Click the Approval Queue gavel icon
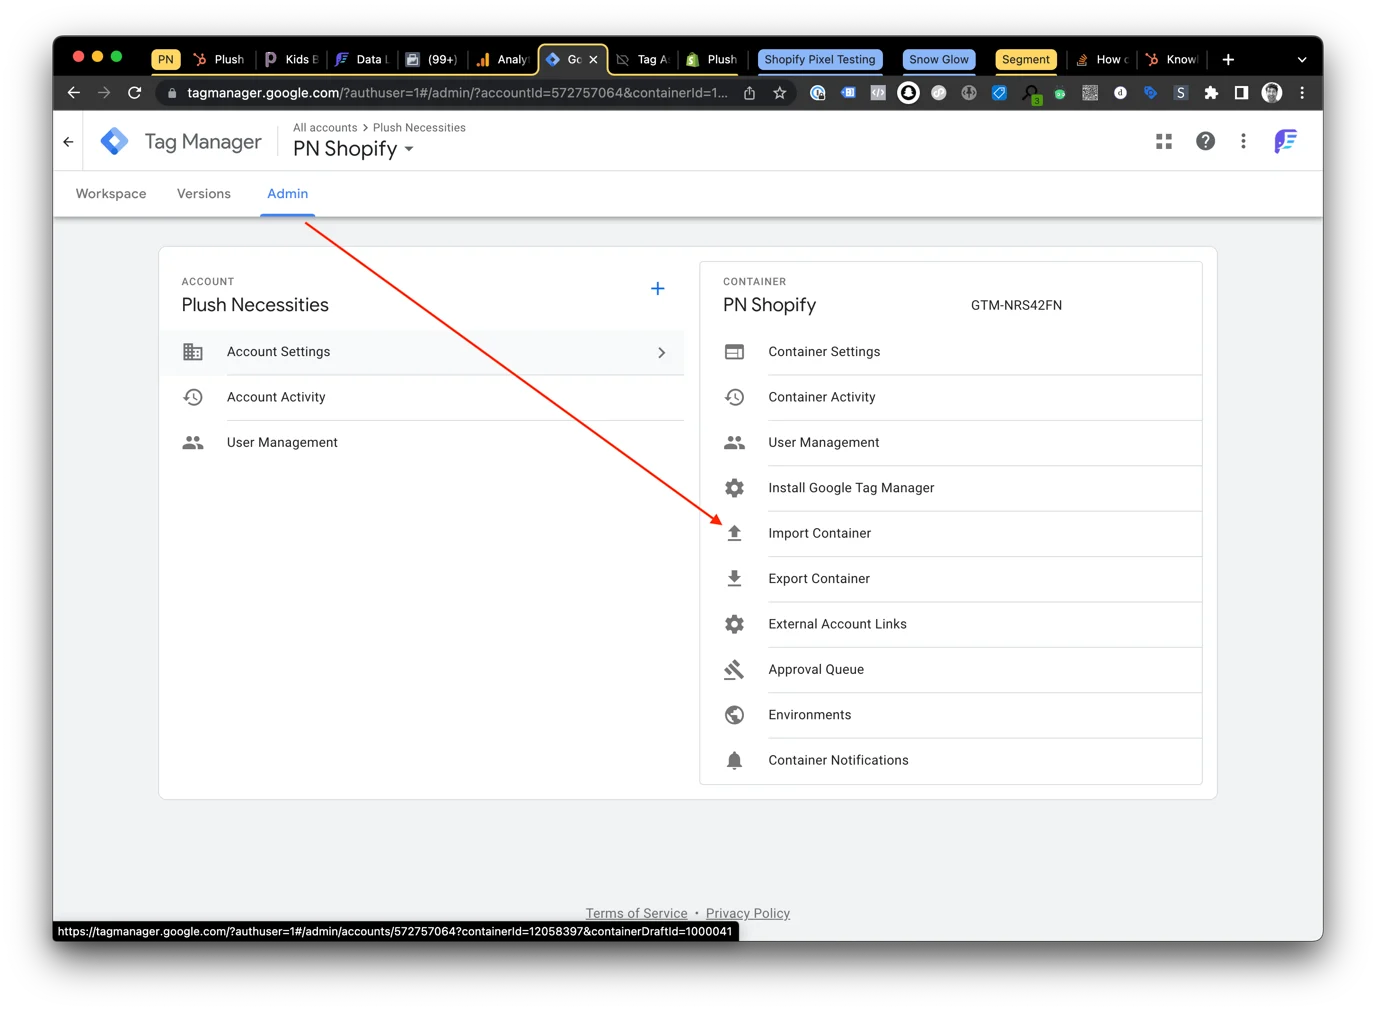Image resolution: width=1376 pixels, height=1011 pixels. pos(734,670)
